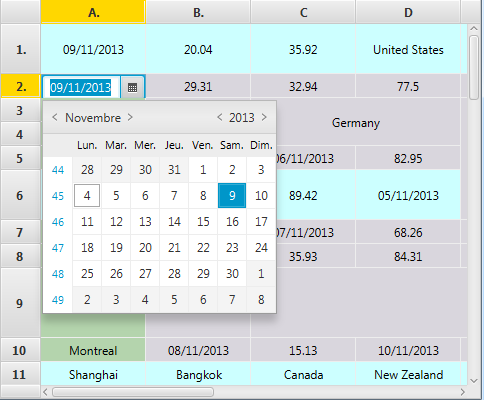Choose November 19 in the calendar
Screen dimensions: 484x400
coord(116,248)
